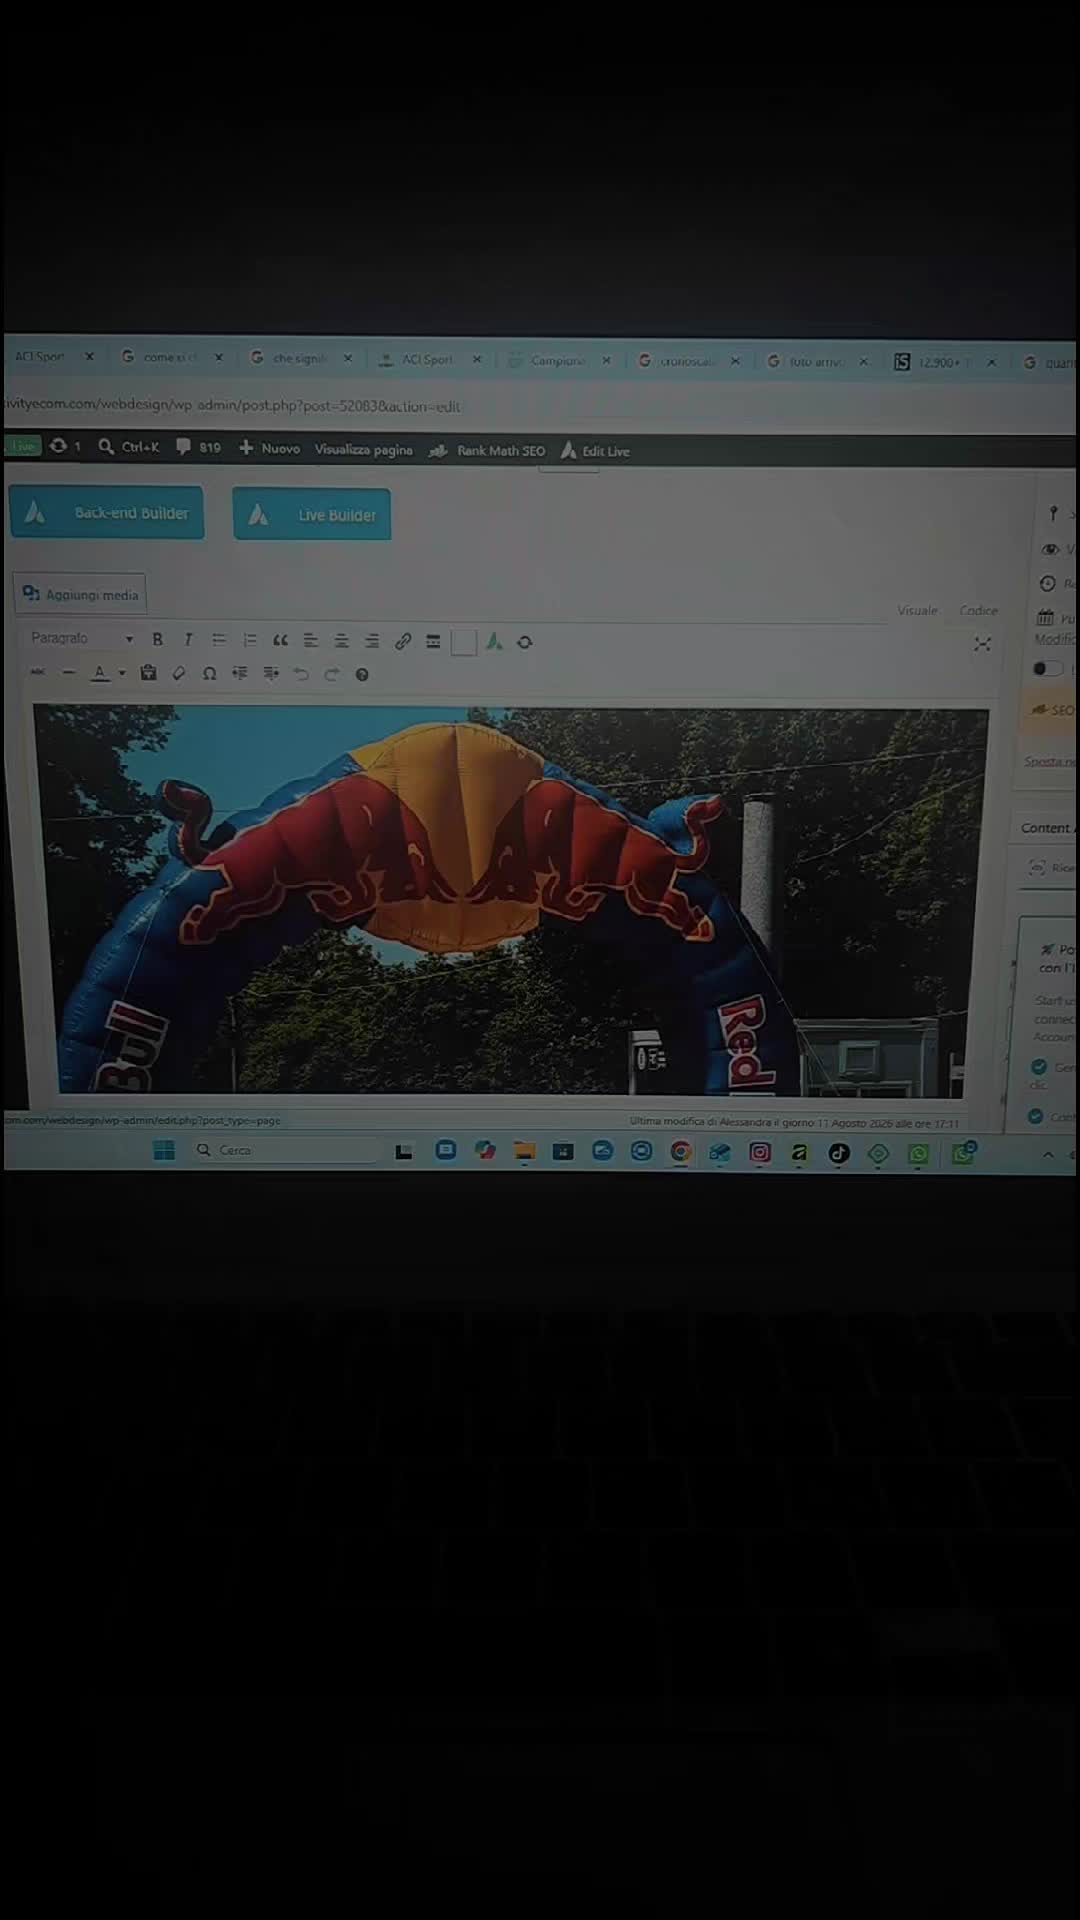Viewport: 1080px width, 1920px height.
Task: Toggle italic formatting in the editor toolbar
Action: click(x=188, y=639)
